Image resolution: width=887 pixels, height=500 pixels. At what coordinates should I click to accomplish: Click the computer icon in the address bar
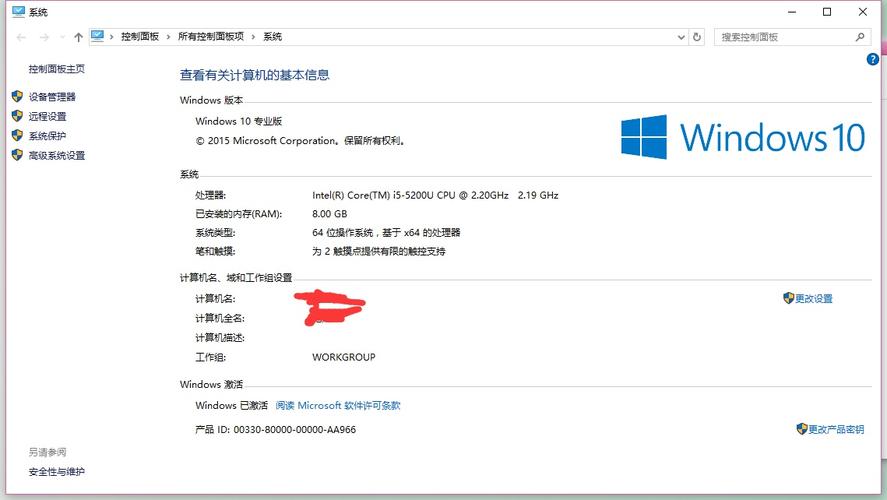(97, 36)
